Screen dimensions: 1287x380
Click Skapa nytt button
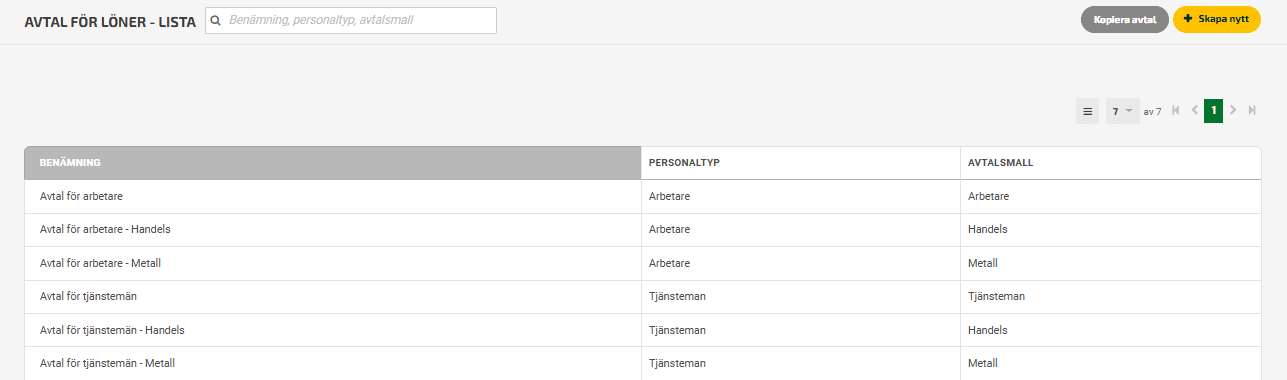click(x=1217, y=20)
